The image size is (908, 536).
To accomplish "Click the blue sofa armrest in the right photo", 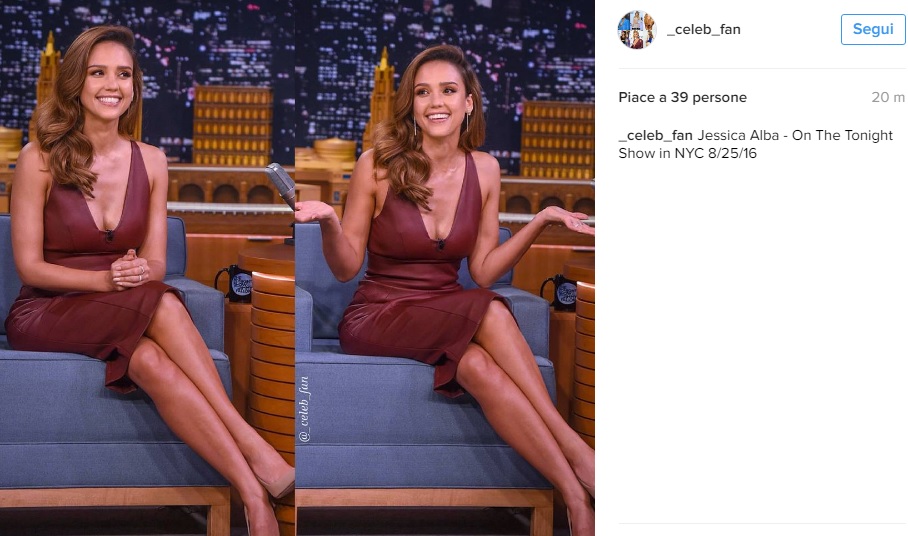I will [x=303, y=315].
